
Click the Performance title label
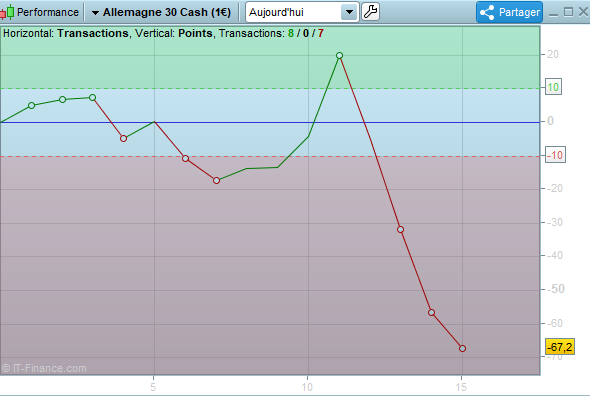click(48, 12)
